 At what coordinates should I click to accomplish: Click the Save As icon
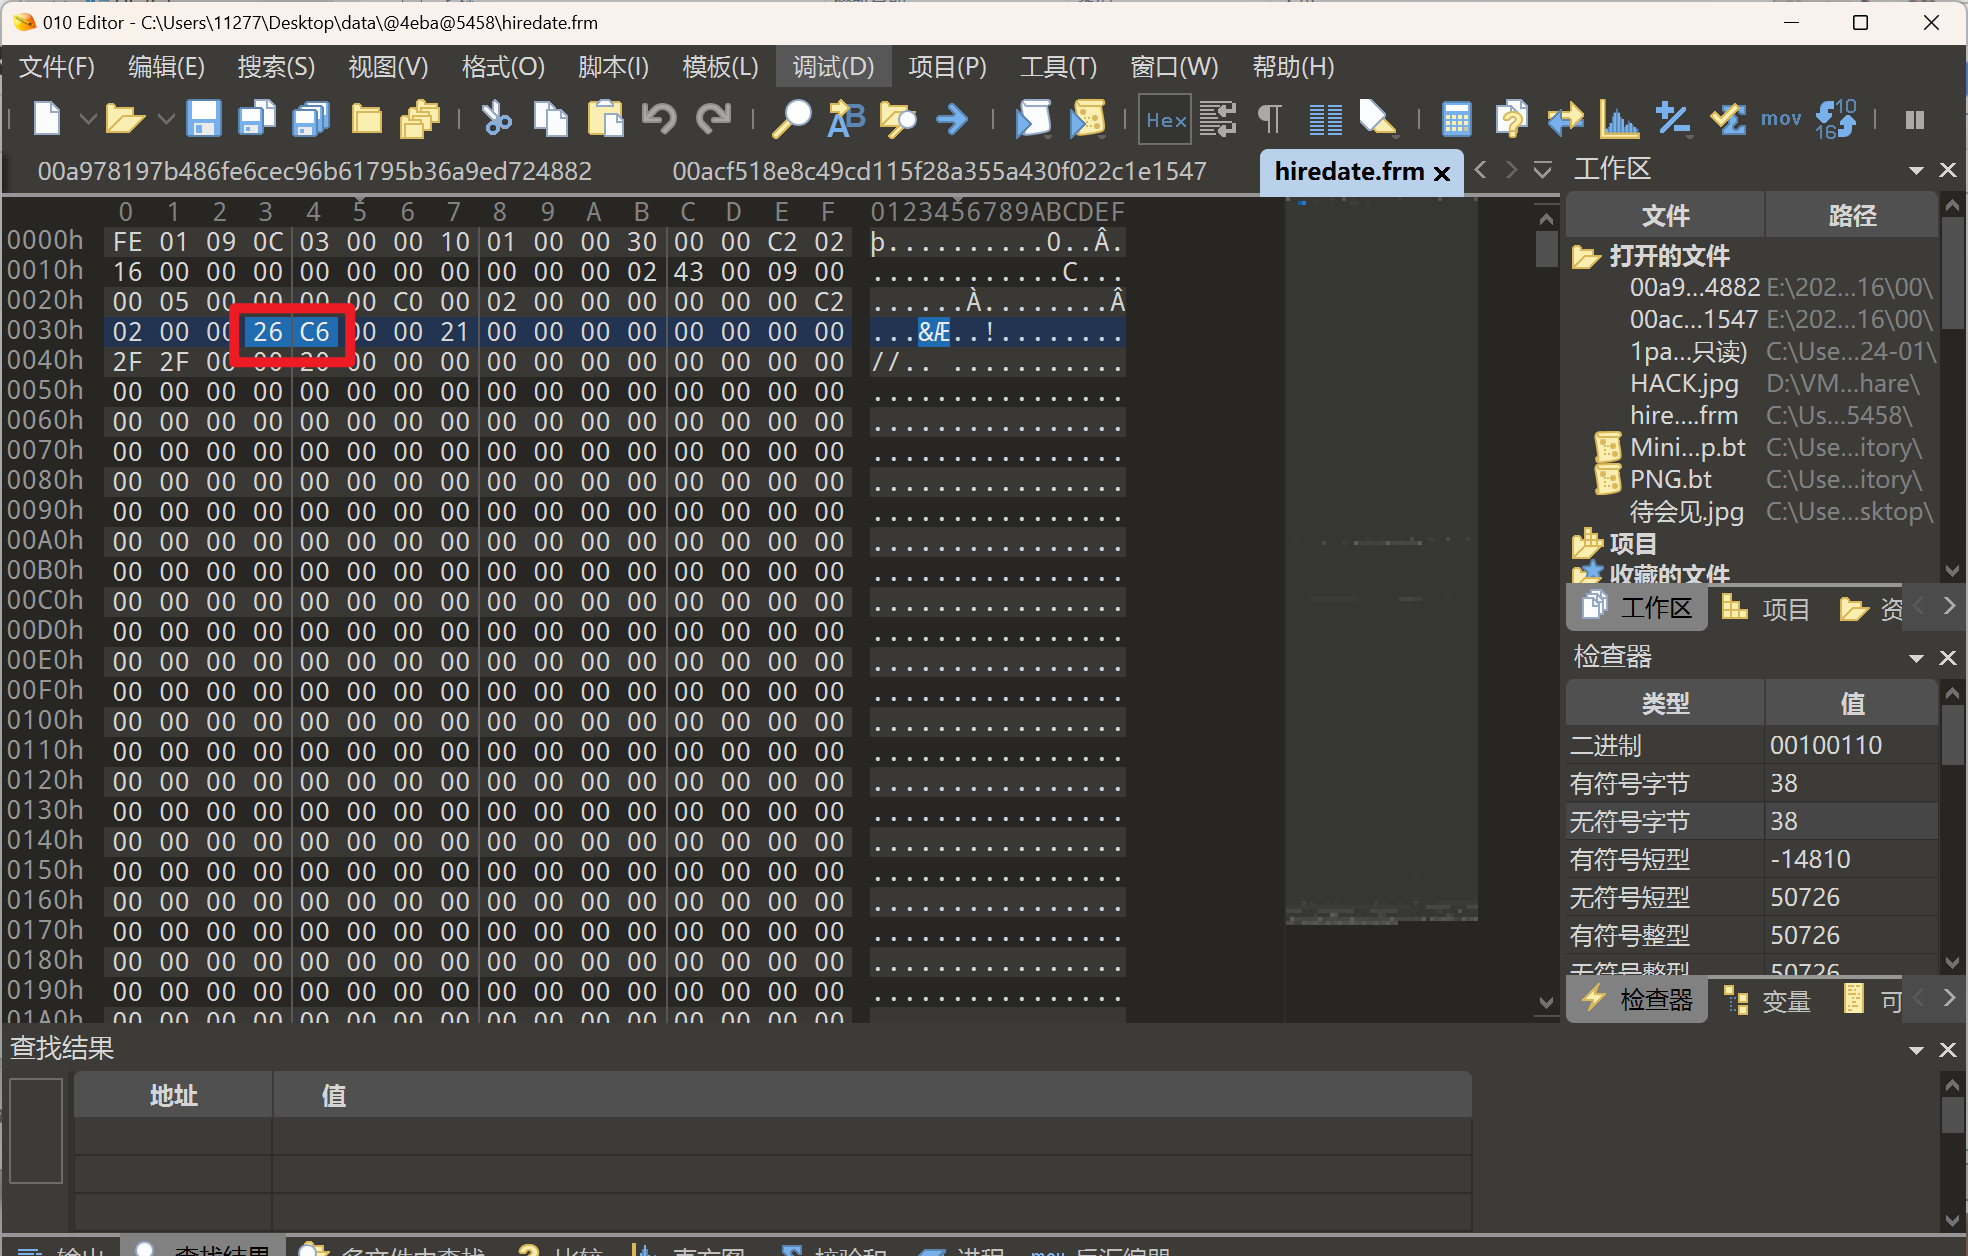(x=258, y=120)
